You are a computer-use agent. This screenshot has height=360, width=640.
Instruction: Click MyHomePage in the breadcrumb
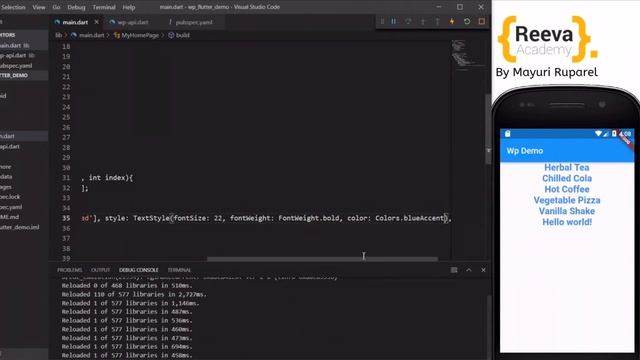coord(140,35)
